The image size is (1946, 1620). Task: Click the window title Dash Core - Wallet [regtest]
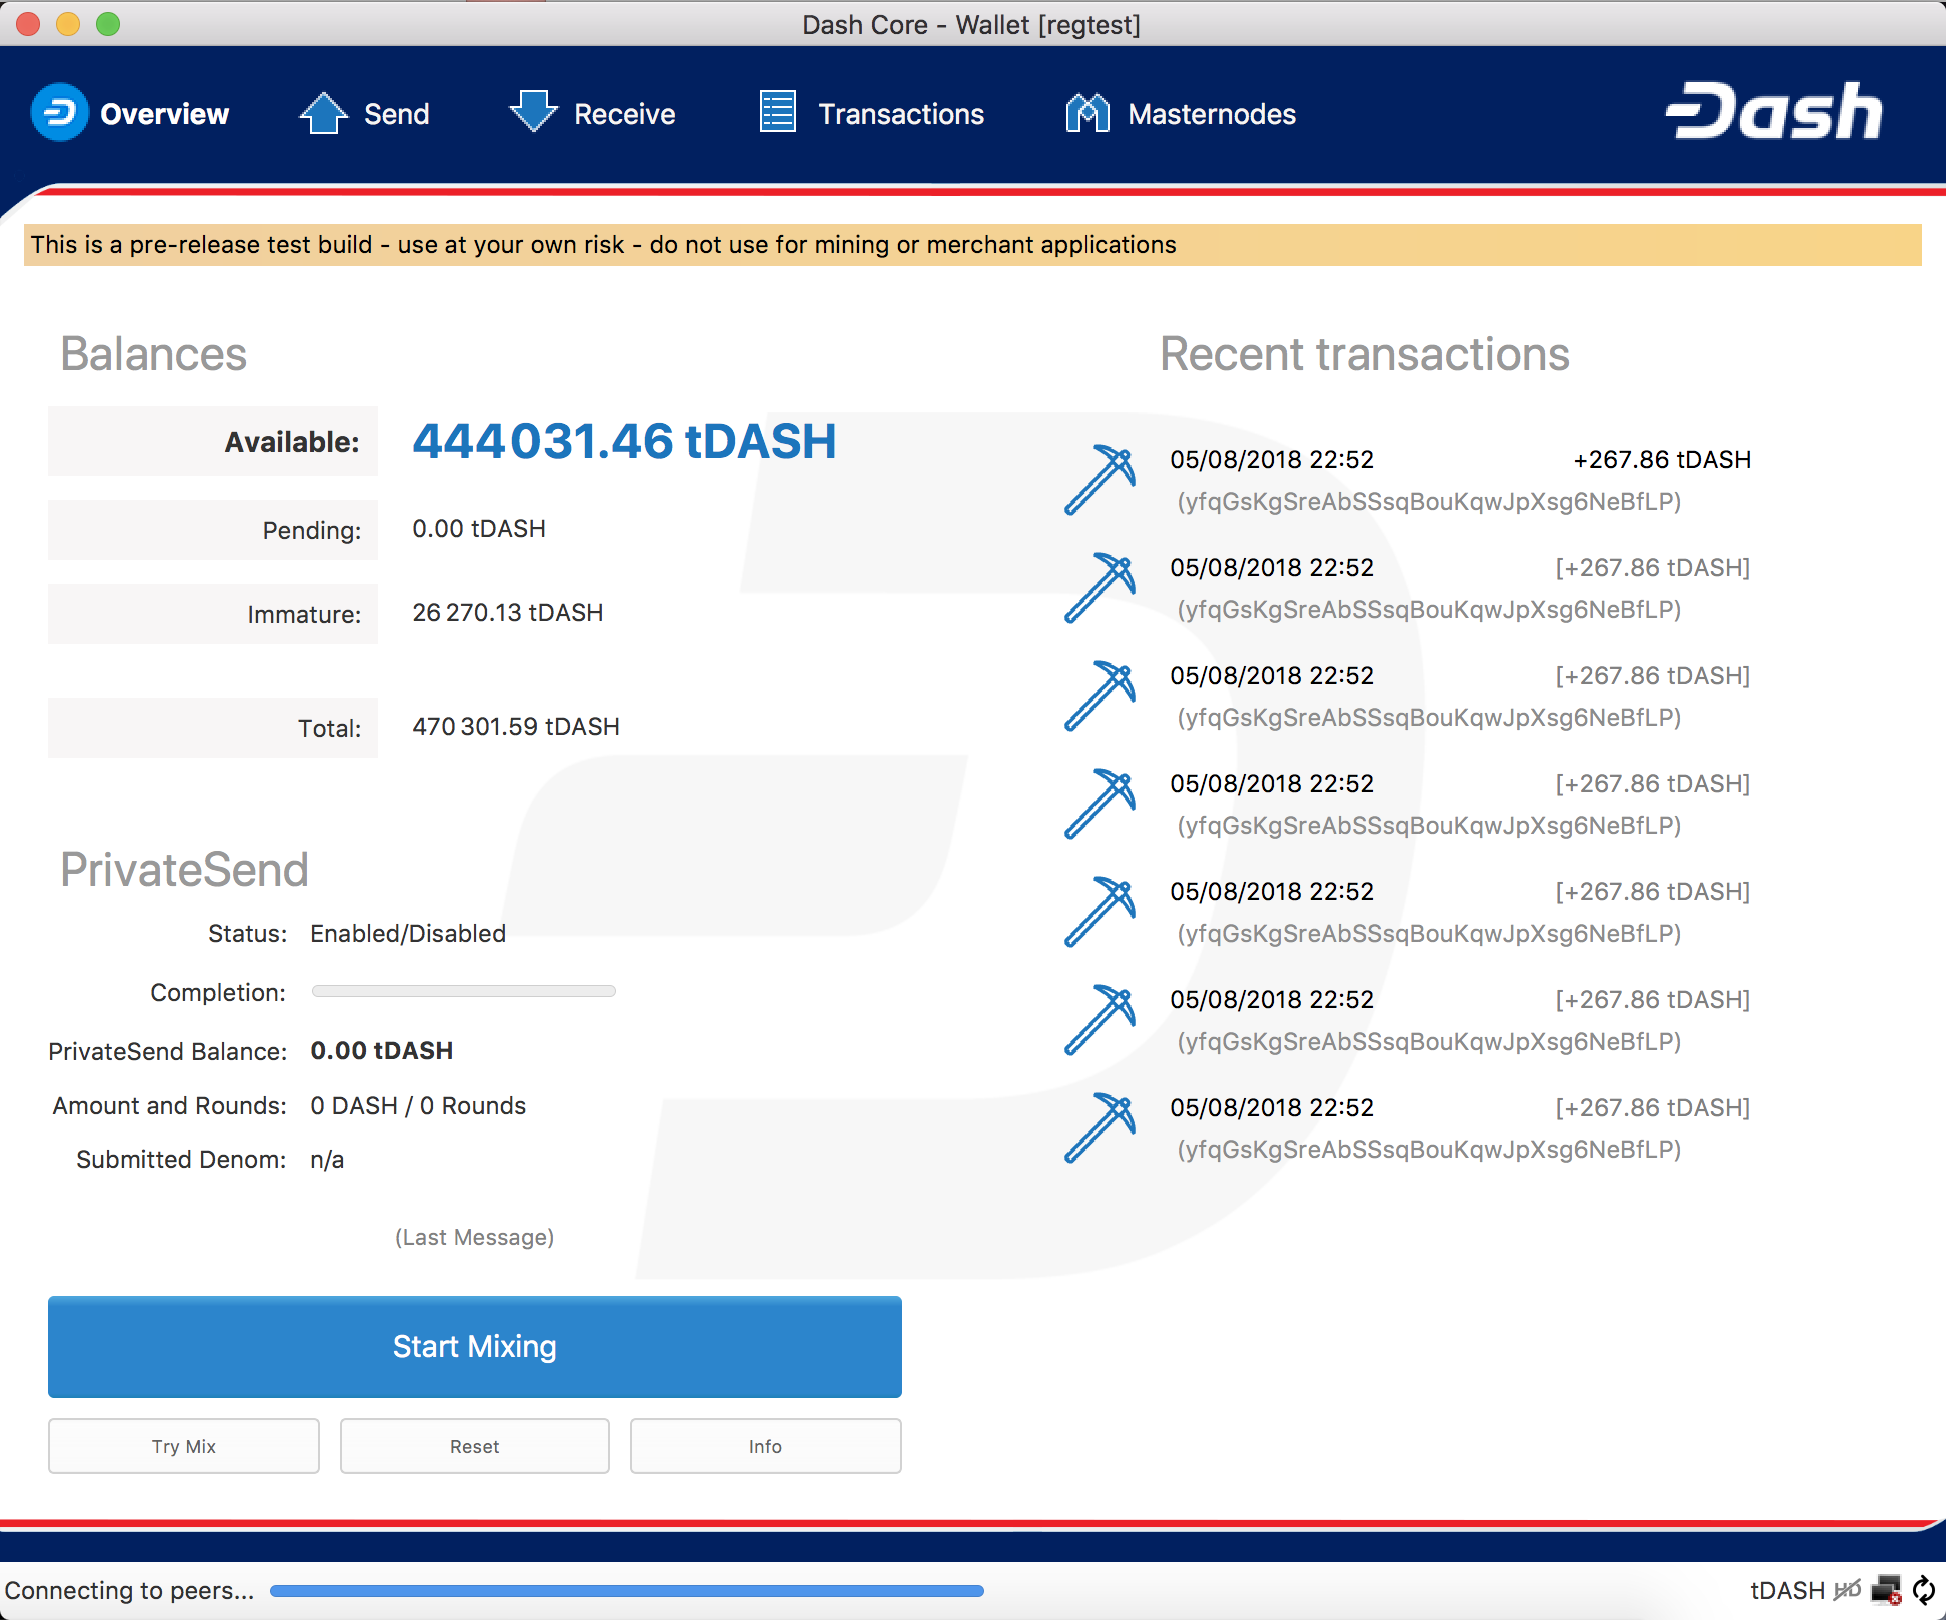pos(972,24)
